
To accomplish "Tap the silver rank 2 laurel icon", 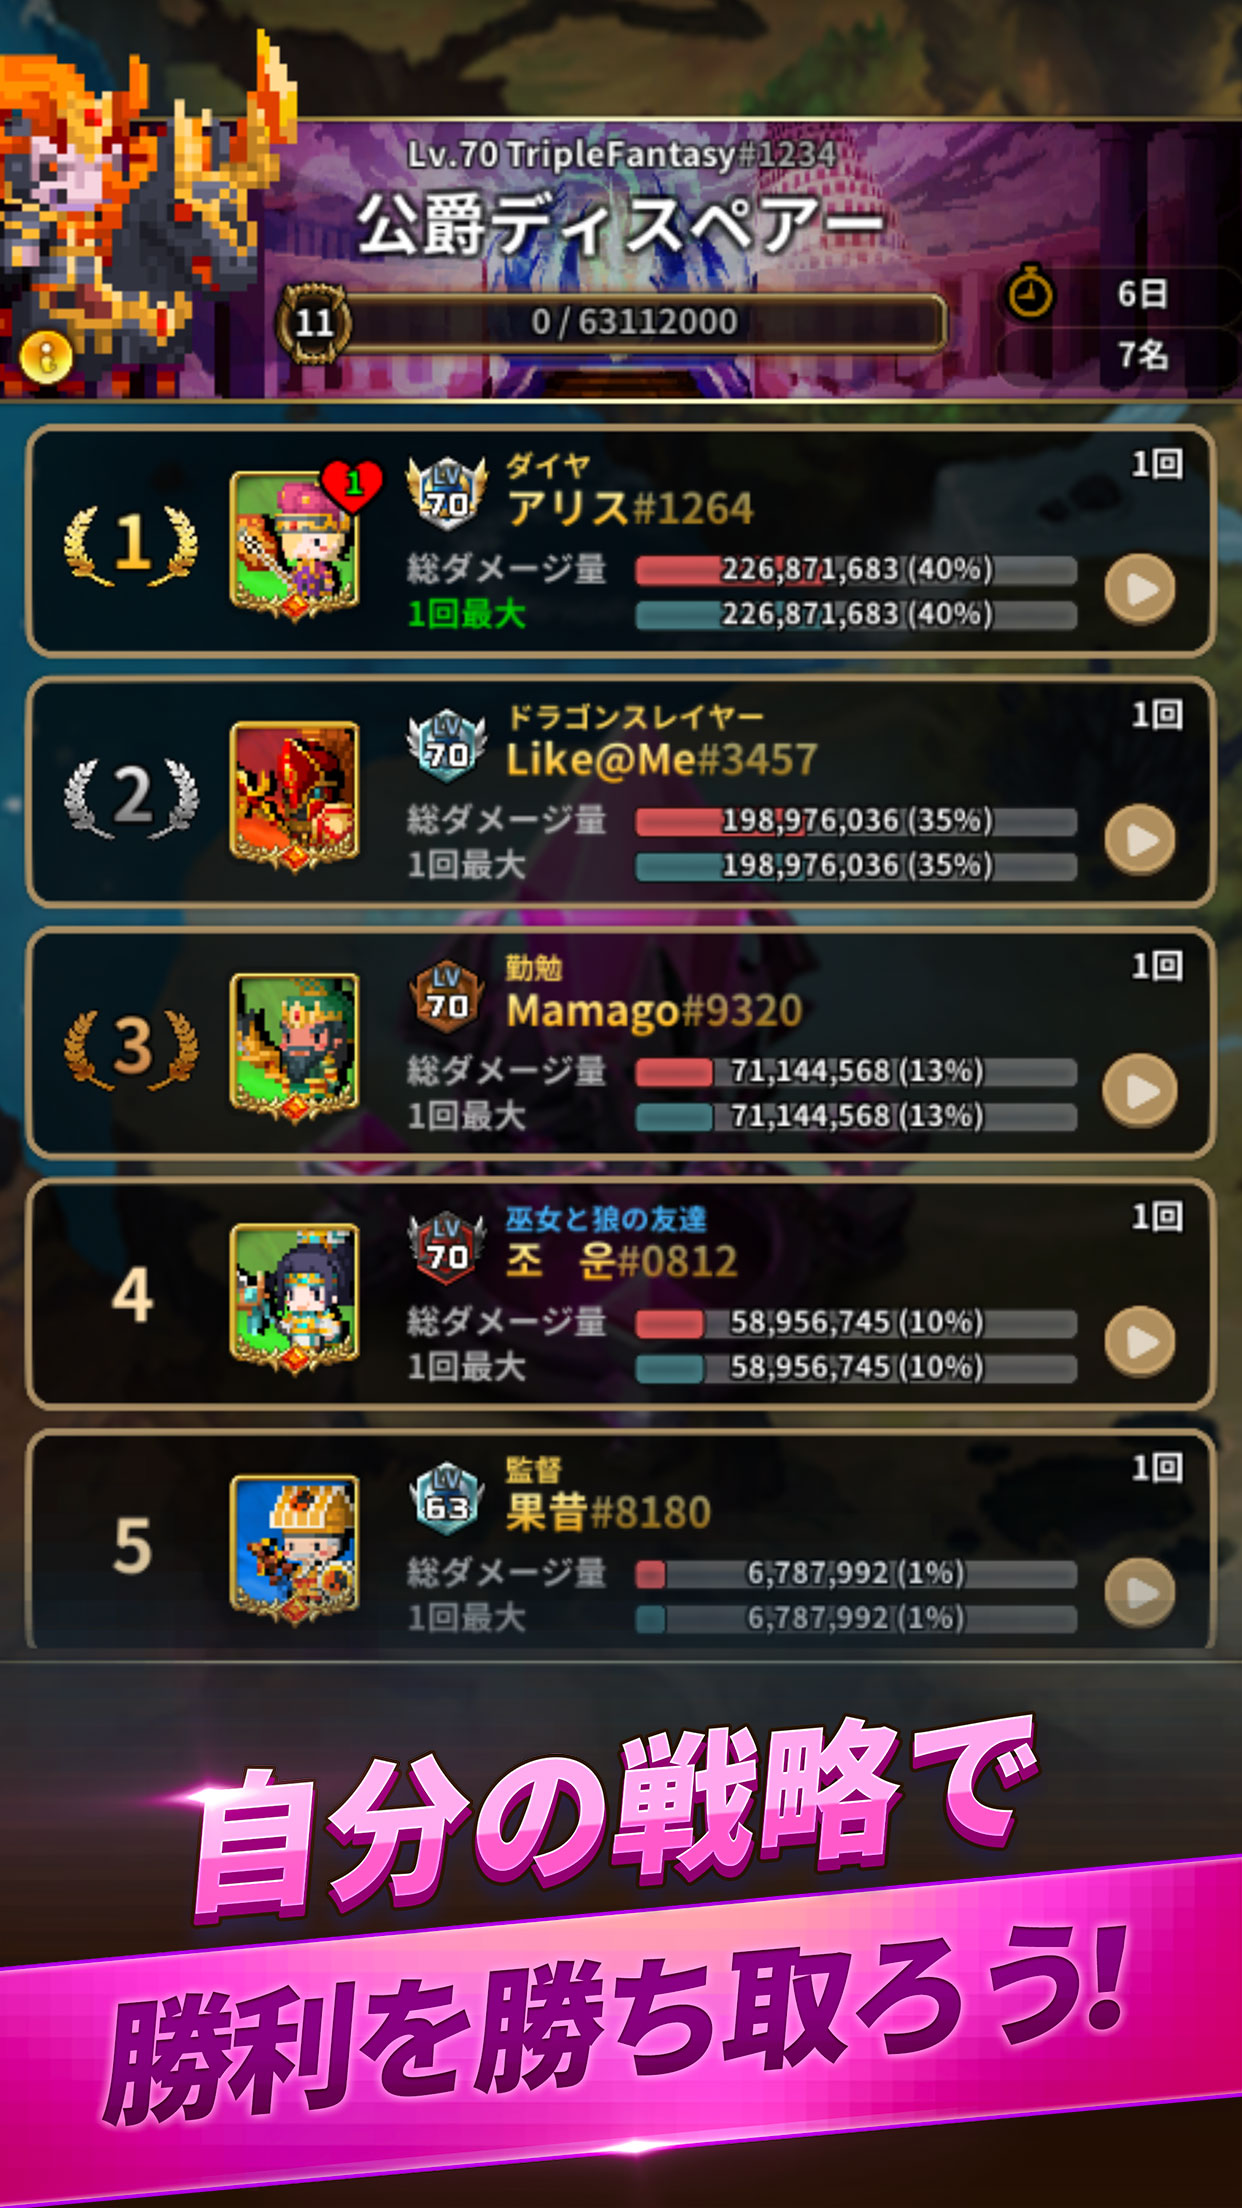I will coord(131,795).
